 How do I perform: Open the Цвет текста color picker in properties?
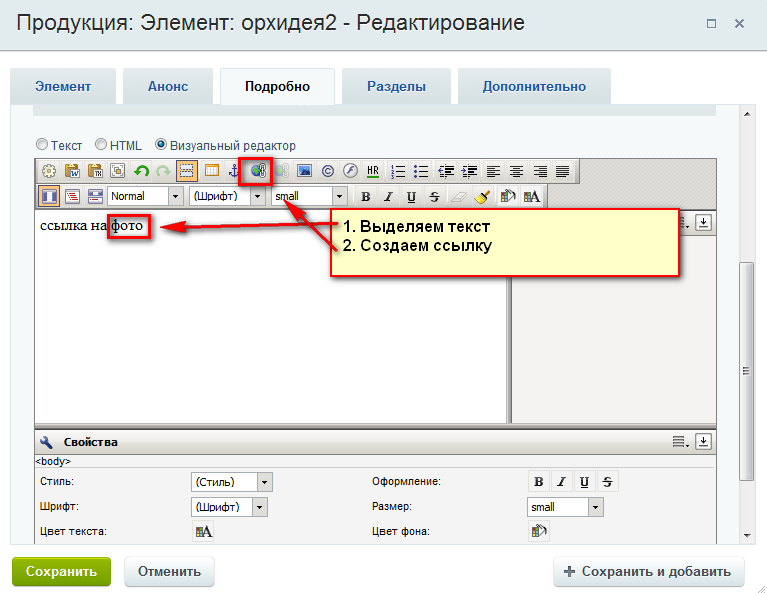coord(203,532)
